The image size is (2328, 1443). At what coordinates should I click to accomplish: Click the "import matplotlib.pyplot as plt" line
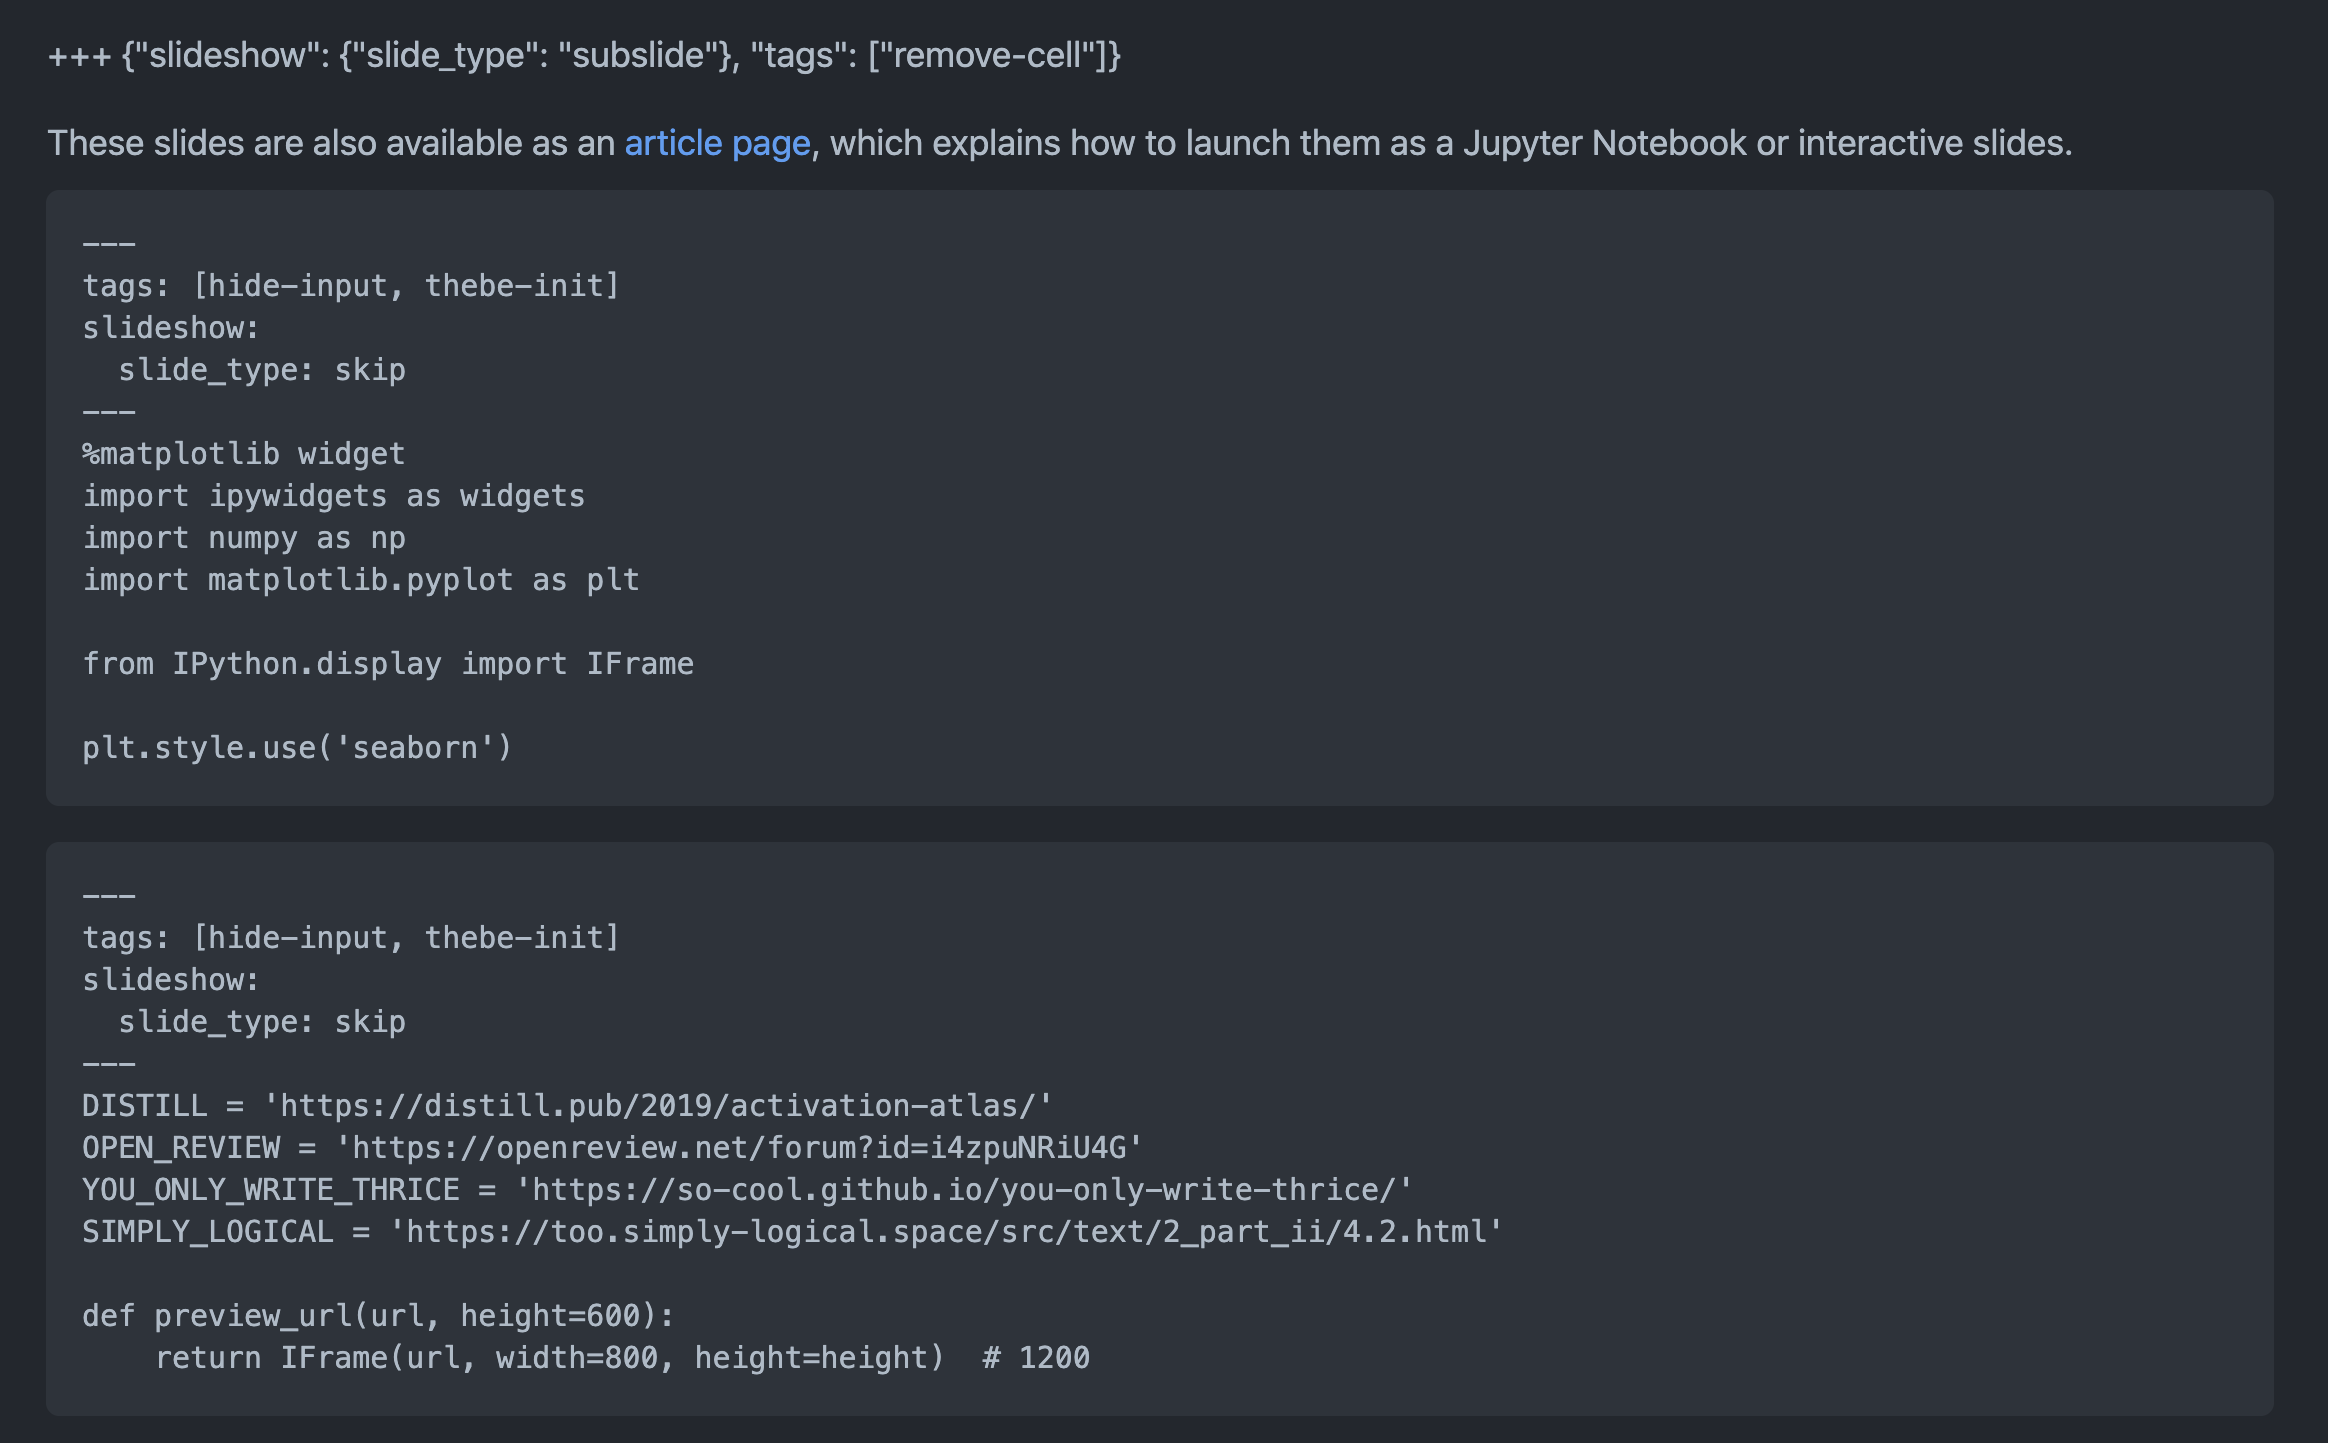pyautogui.click(x=361, y=580)
